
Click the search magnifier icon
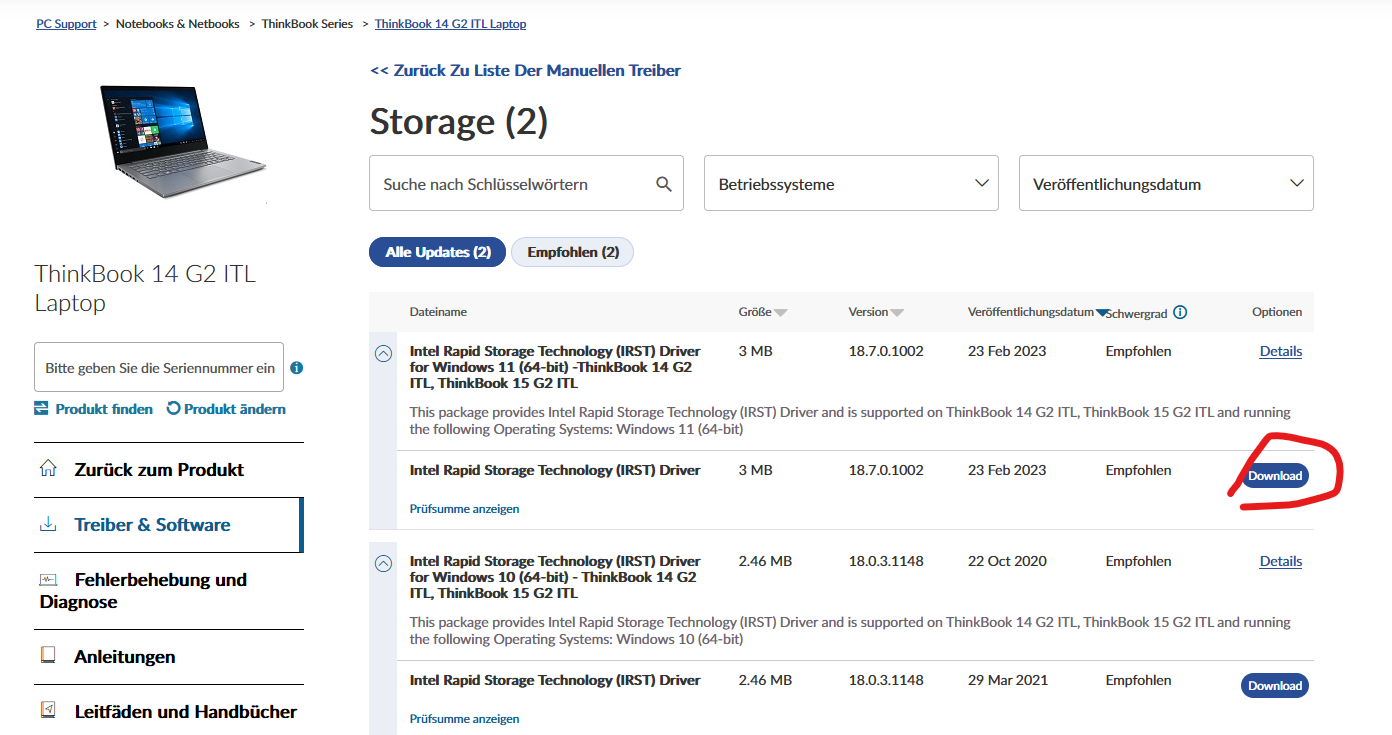click(663, 184)
